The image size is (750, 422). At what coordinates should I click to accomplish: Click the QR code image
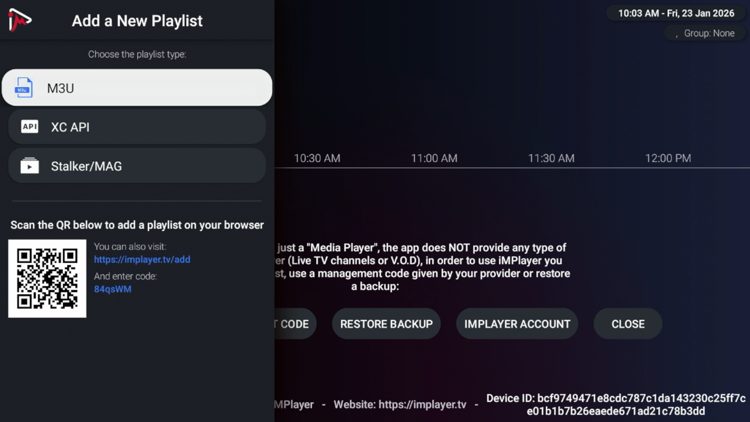click(47, 278)
